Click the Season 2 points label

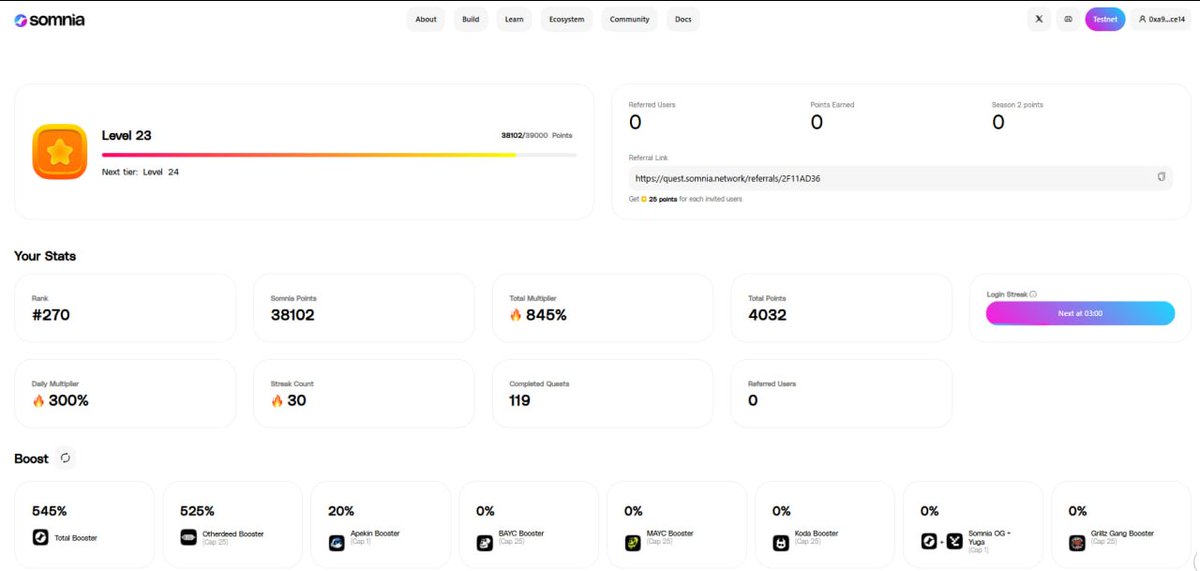[1017, 105]
